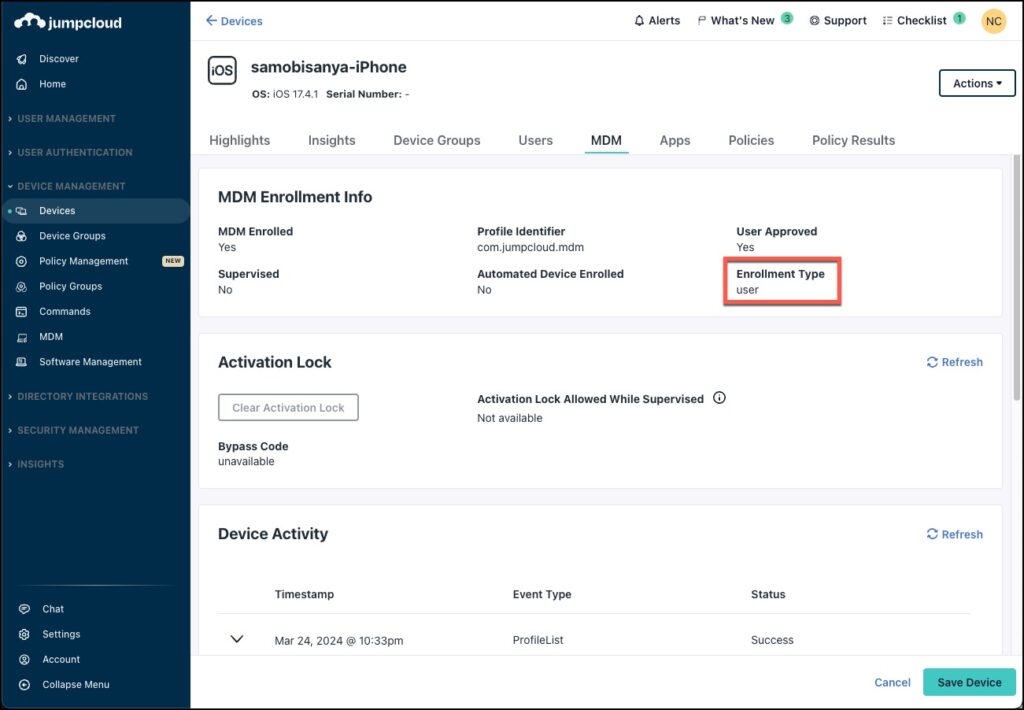Open the Highlights tab for the device
The width and height of the screenshot is (1024, 710).
[x=239, y=140]
